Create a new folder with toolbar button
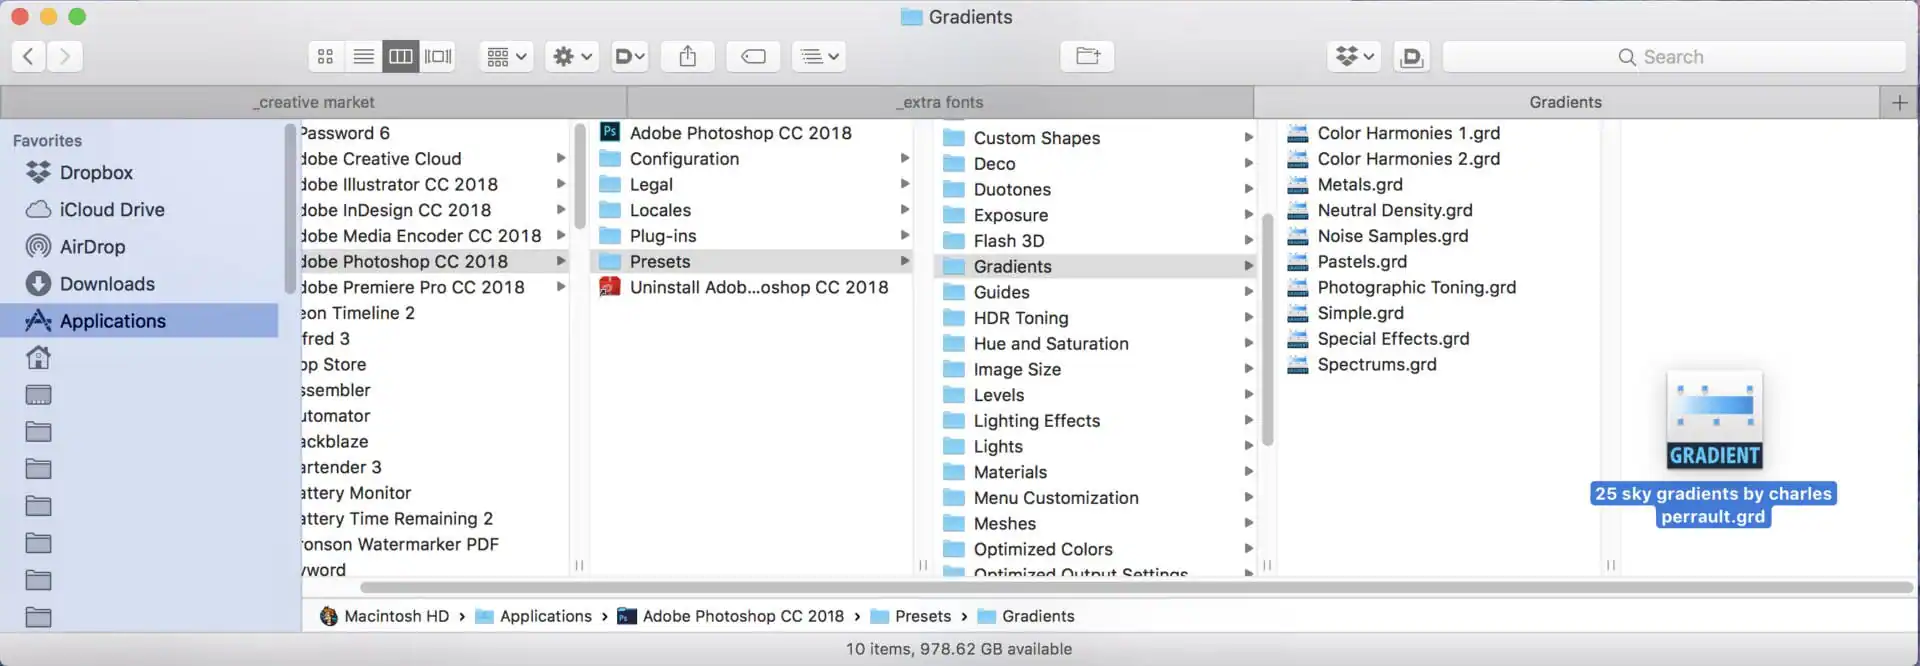This screenshot has width=1920, height=666. coord(1087,56)
